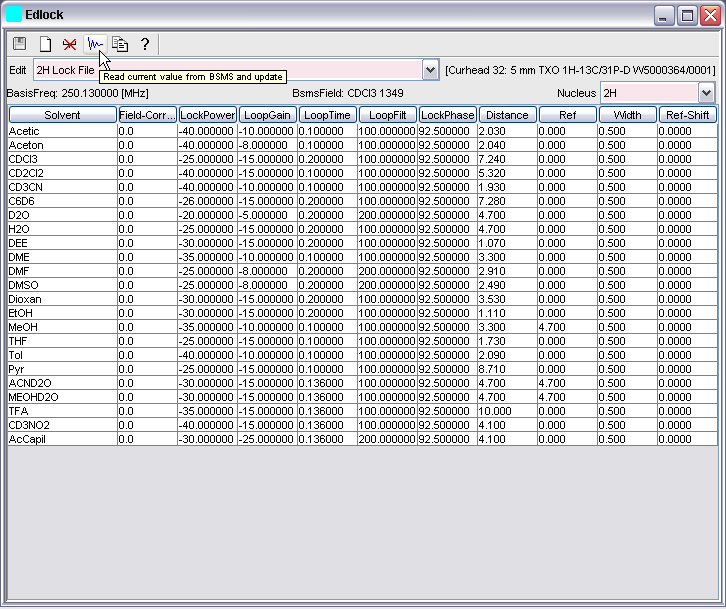
Task: Click the Ref-Shift column header
Action: point(687,115)
